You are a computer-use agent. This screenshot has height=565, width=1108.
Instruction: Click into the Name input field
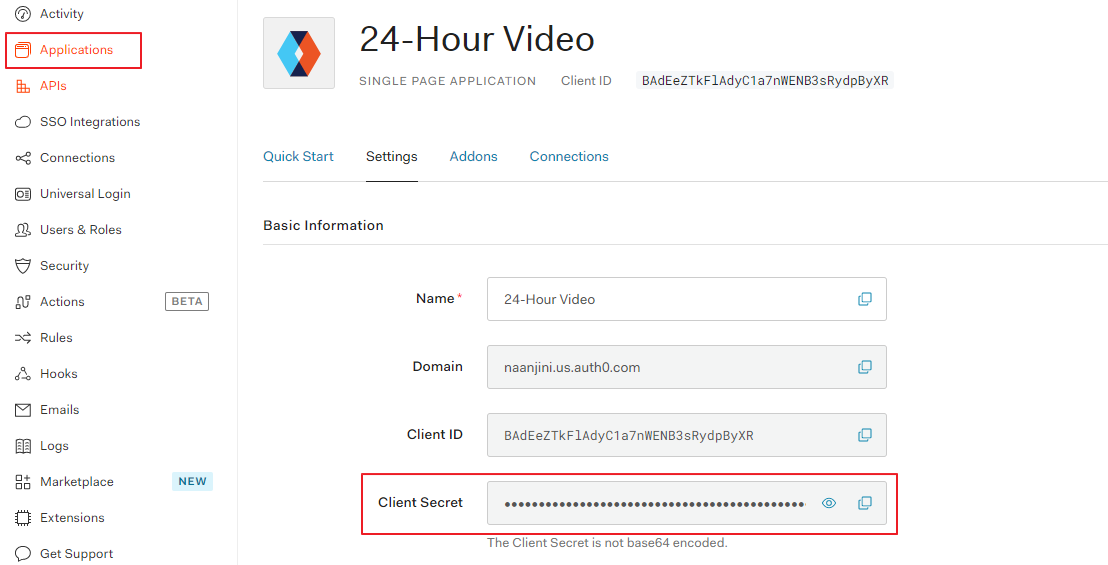point(687,299)
